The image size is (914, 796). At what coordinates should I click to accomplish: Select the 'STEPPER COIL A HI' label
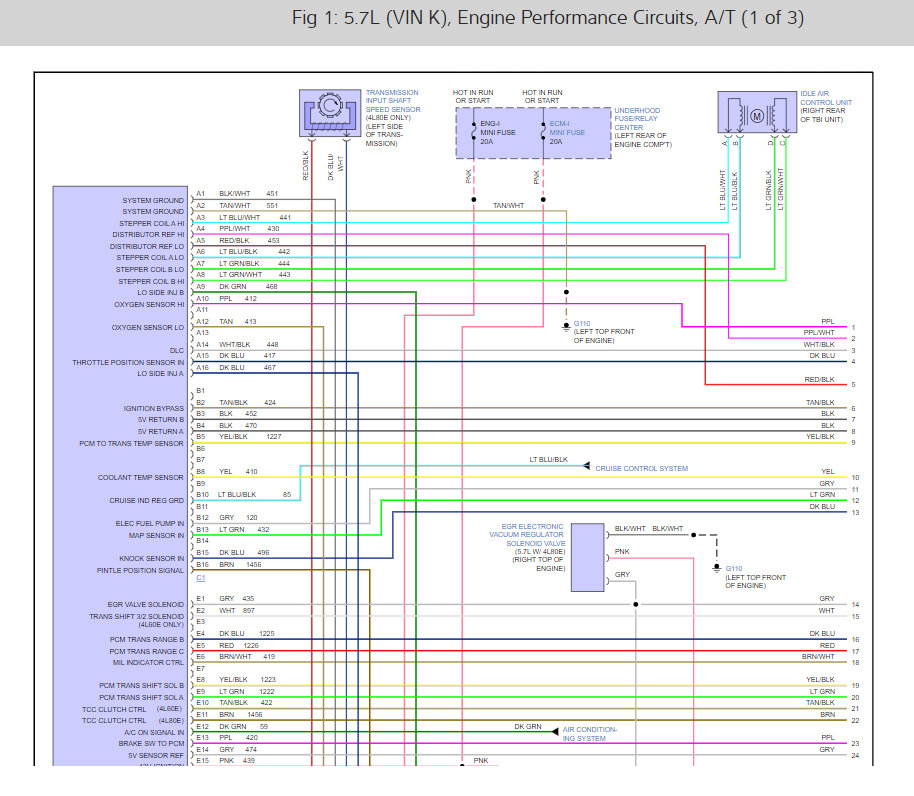[152, 224]
